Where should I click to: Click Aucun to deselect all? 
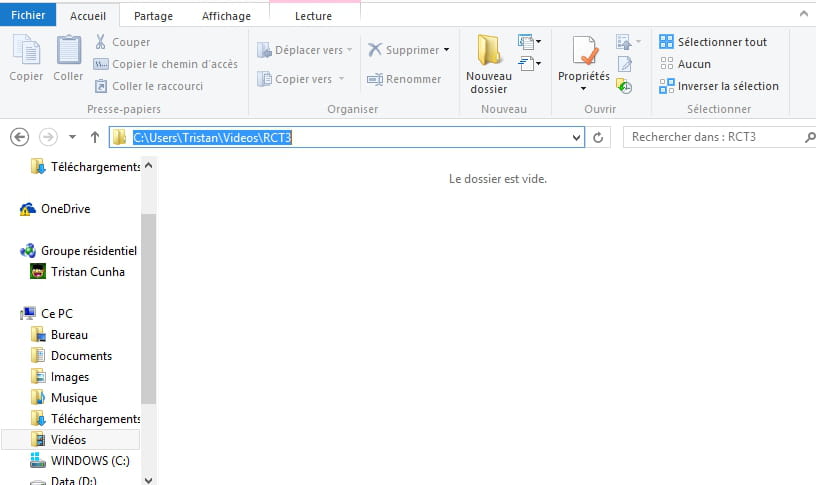pyautogui.click(x=685, y=63)
